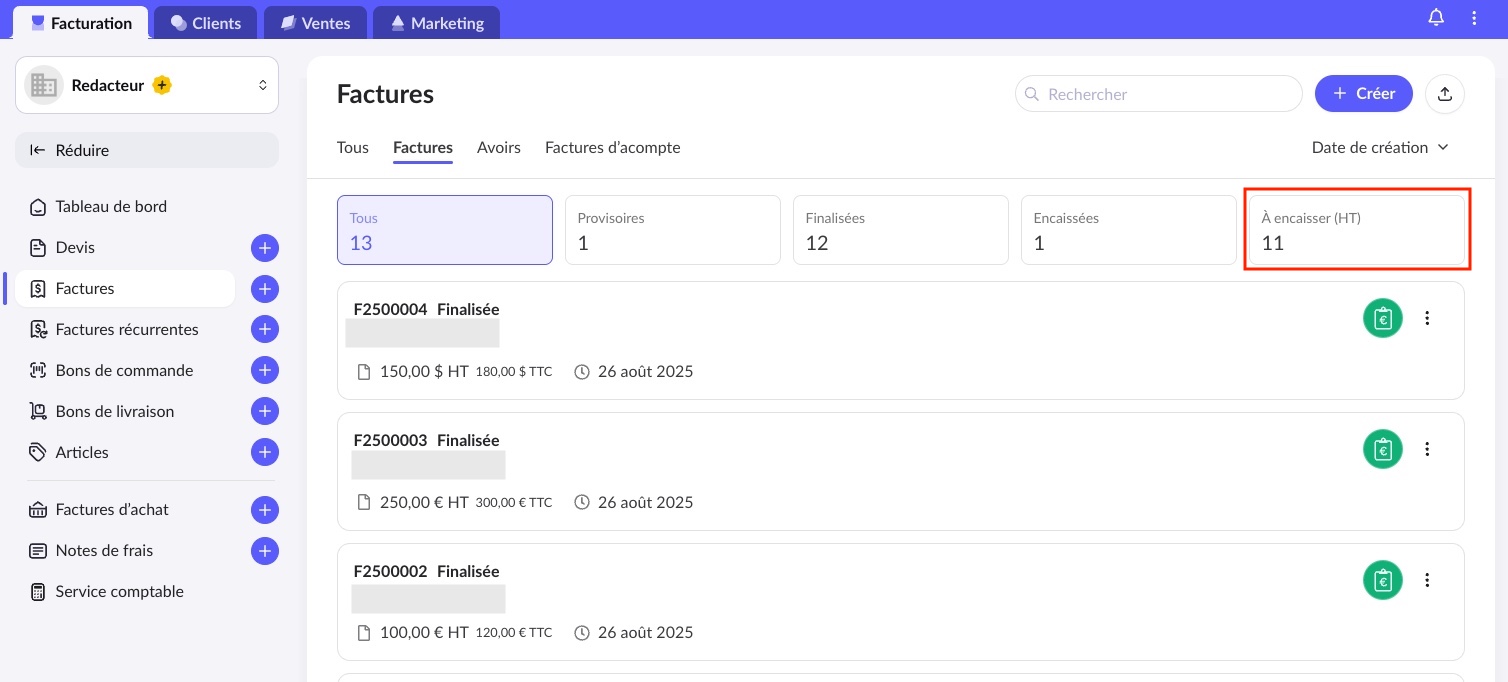
Task: Switch to the Ventes top tab
Action: [x=315, y=23]
